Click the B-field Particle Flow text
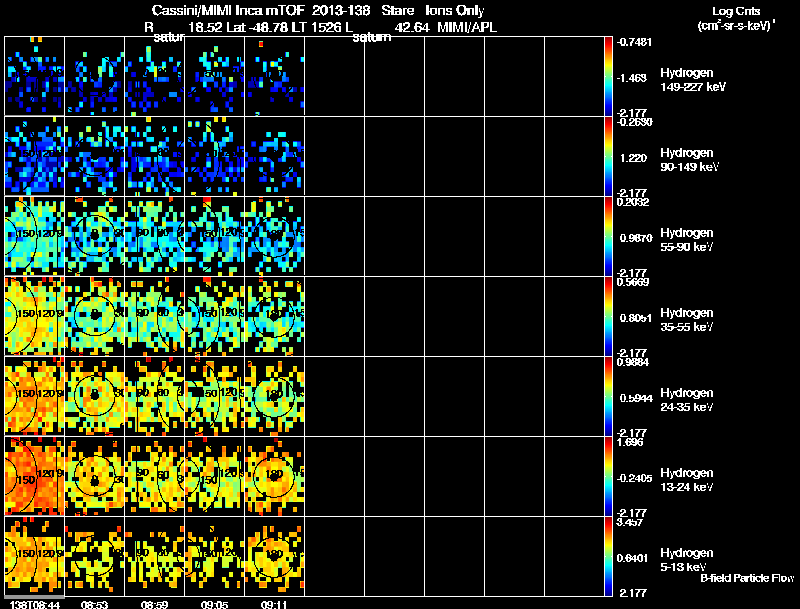Image resolution: width=800 pixels, height=609 pixels. pyautogui.click(x=746, y=578)
